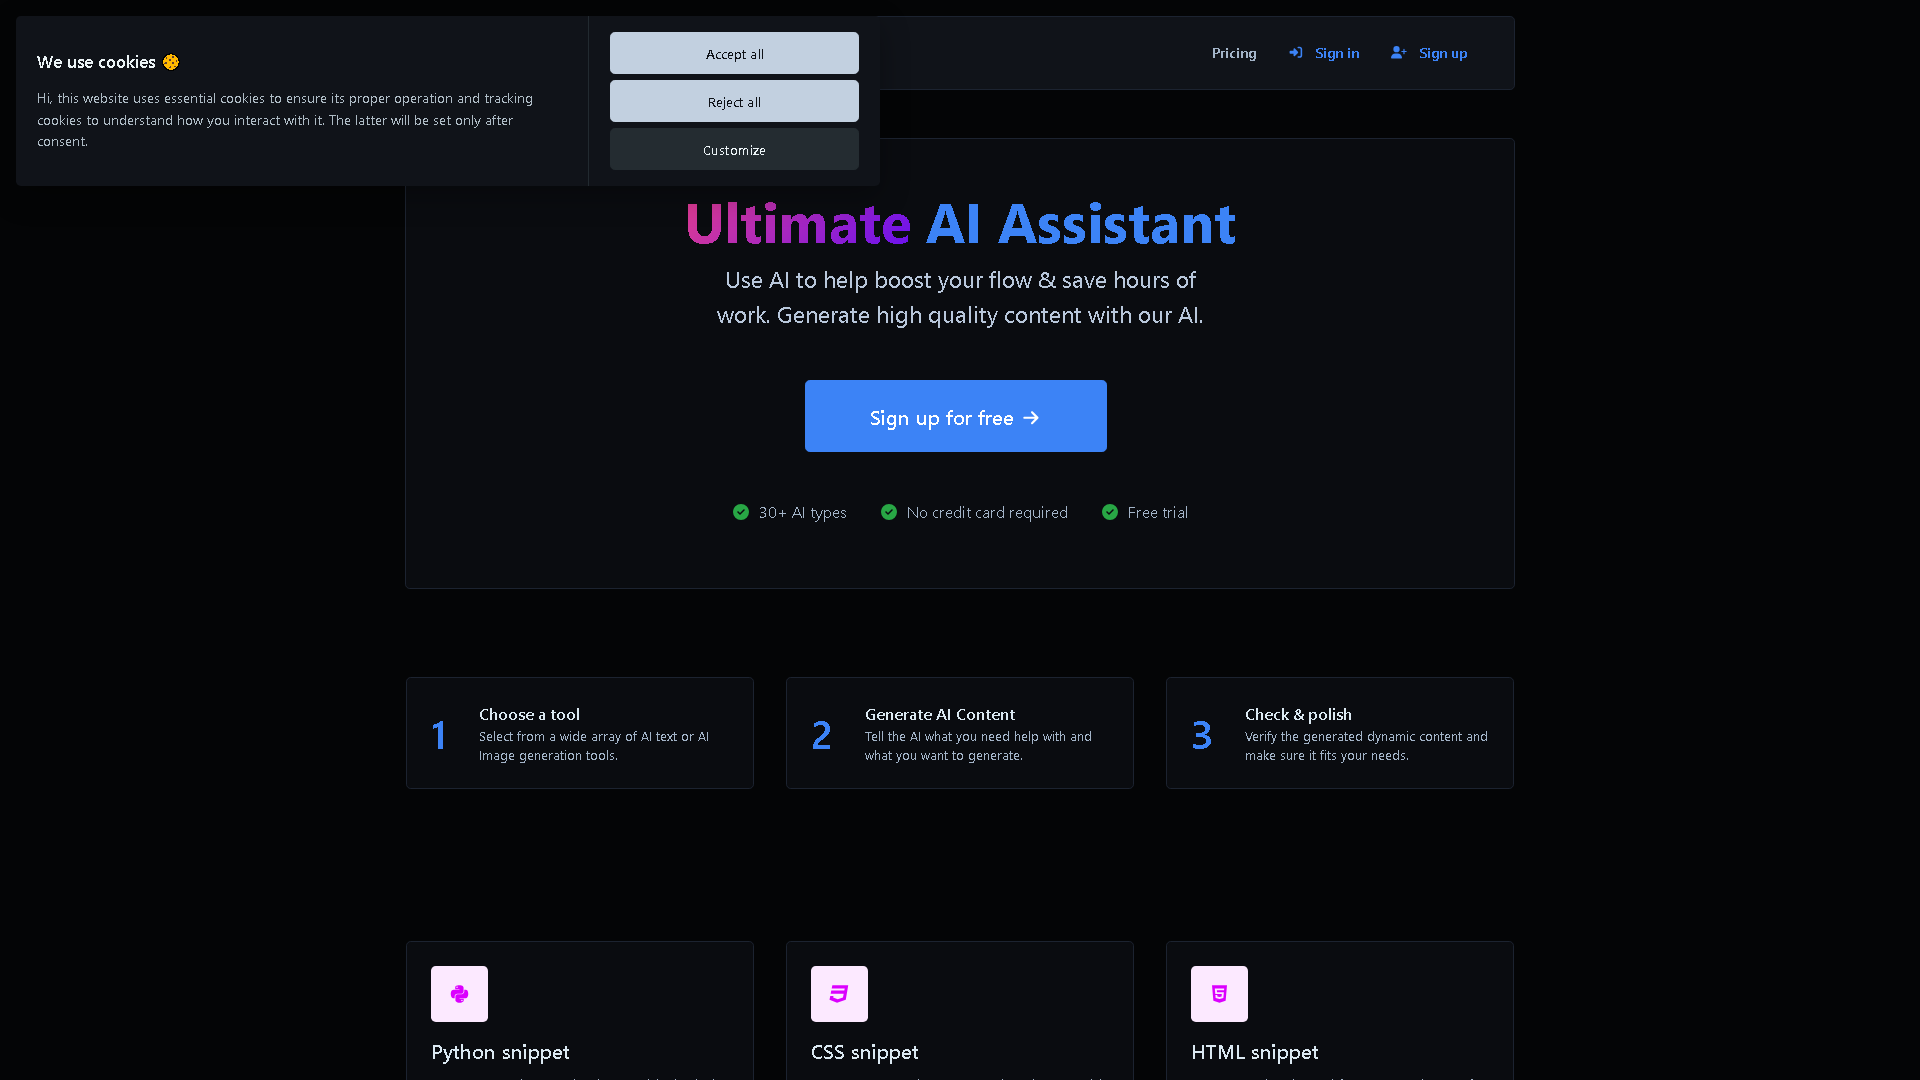The width and height of the screenshot is (1920, 1080).
Task: Click the checkmark beside '30+ AI types'
Action: (x=740, y=512)
